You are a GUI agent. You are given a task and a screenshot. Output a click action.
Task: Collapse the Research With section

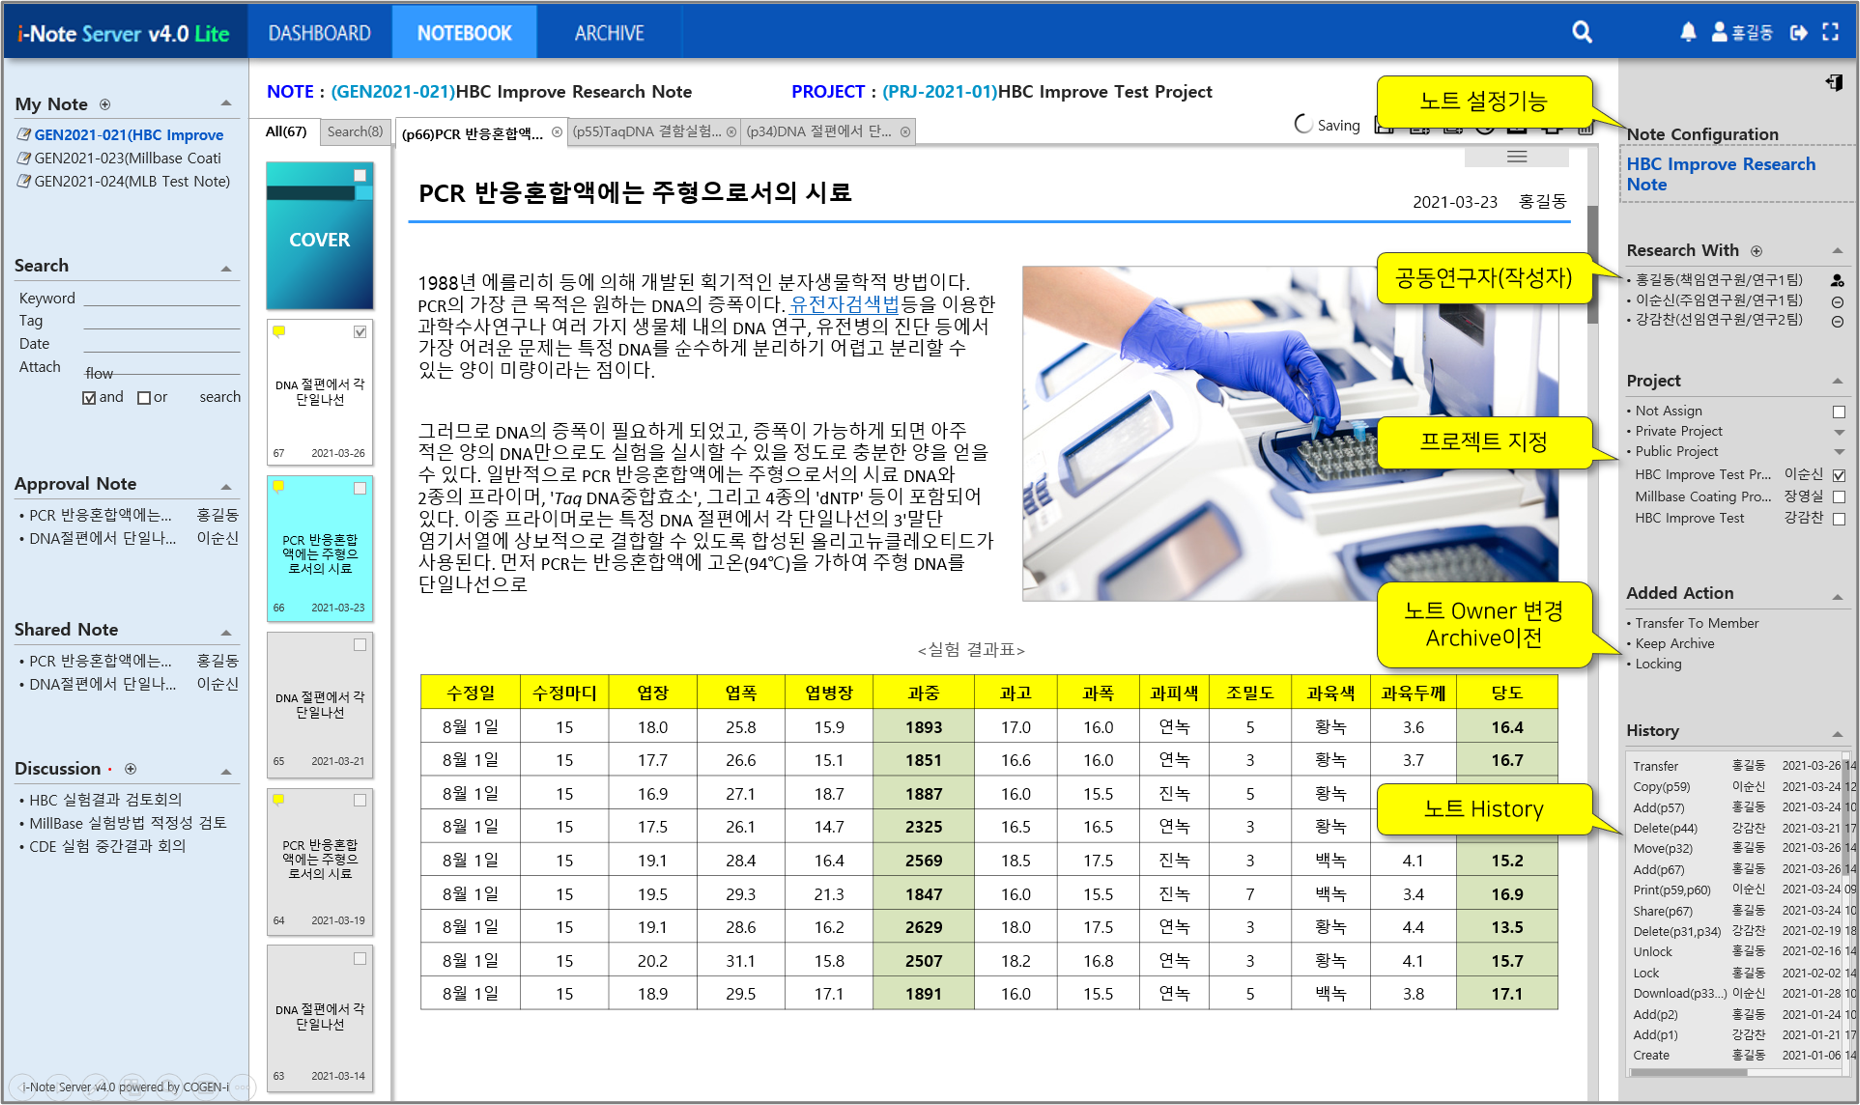click(x=1837, y=251)
